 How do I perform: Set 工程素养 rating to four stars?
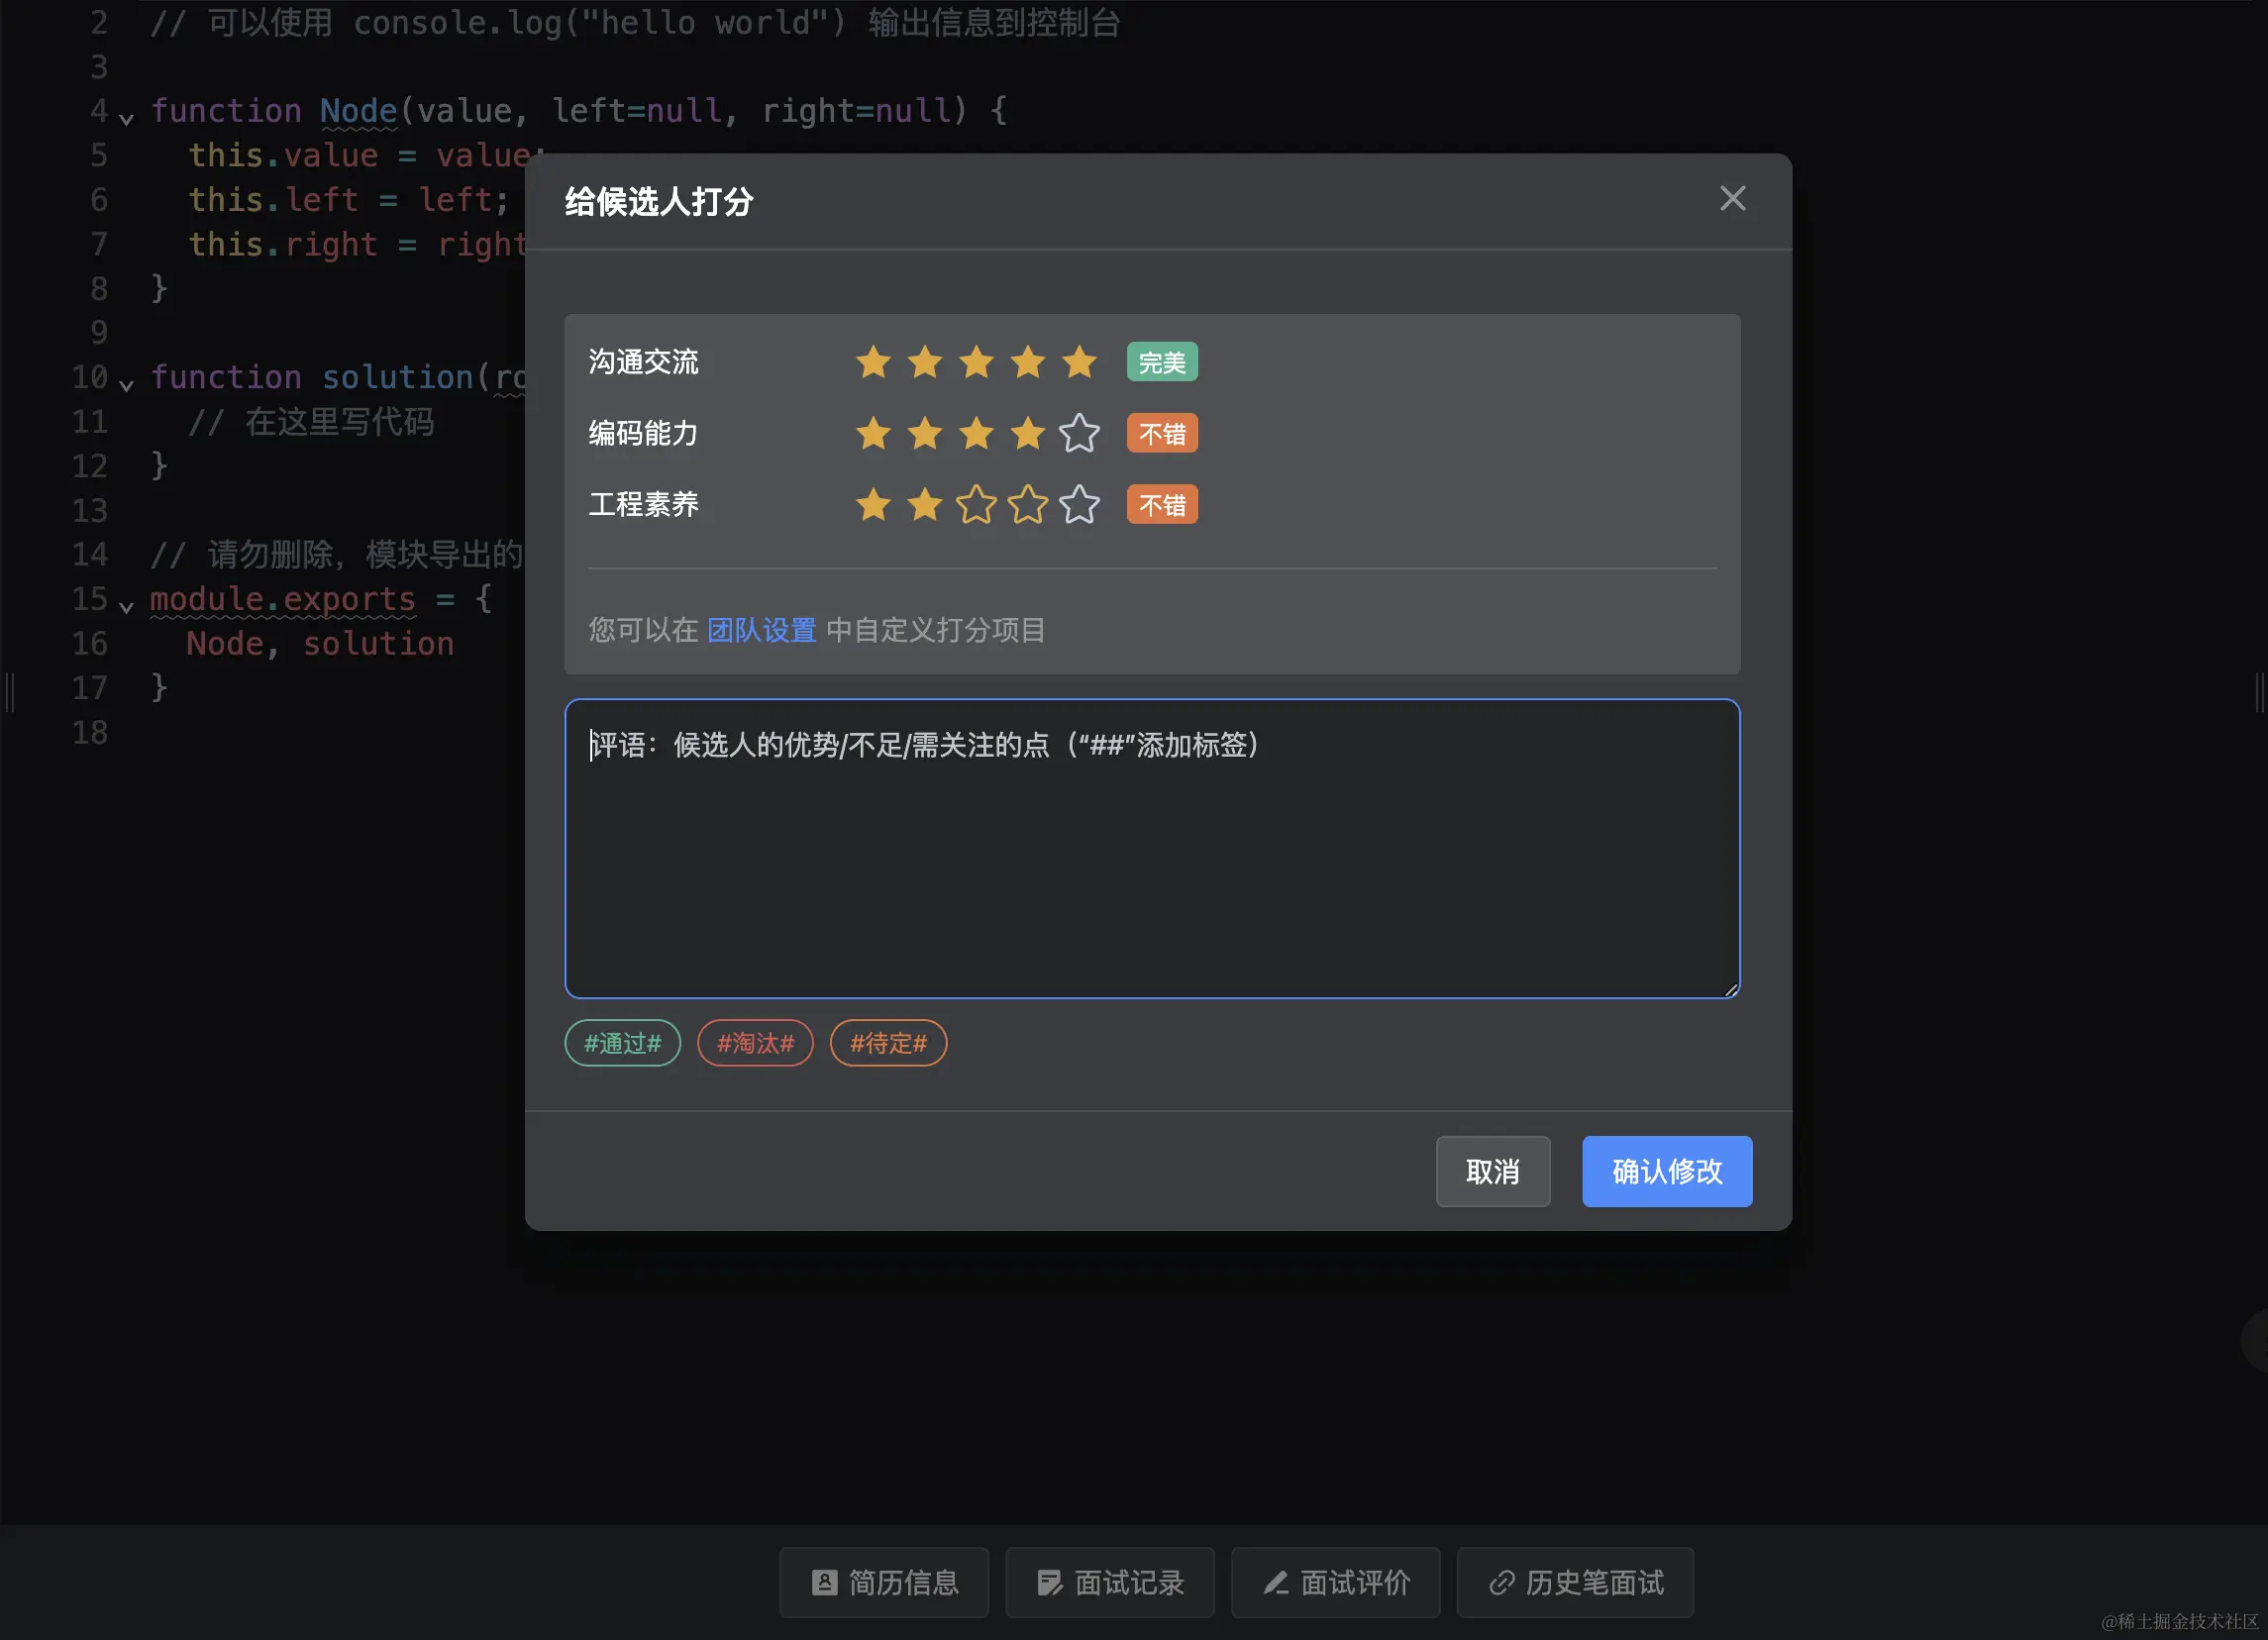click(1027, 505)
